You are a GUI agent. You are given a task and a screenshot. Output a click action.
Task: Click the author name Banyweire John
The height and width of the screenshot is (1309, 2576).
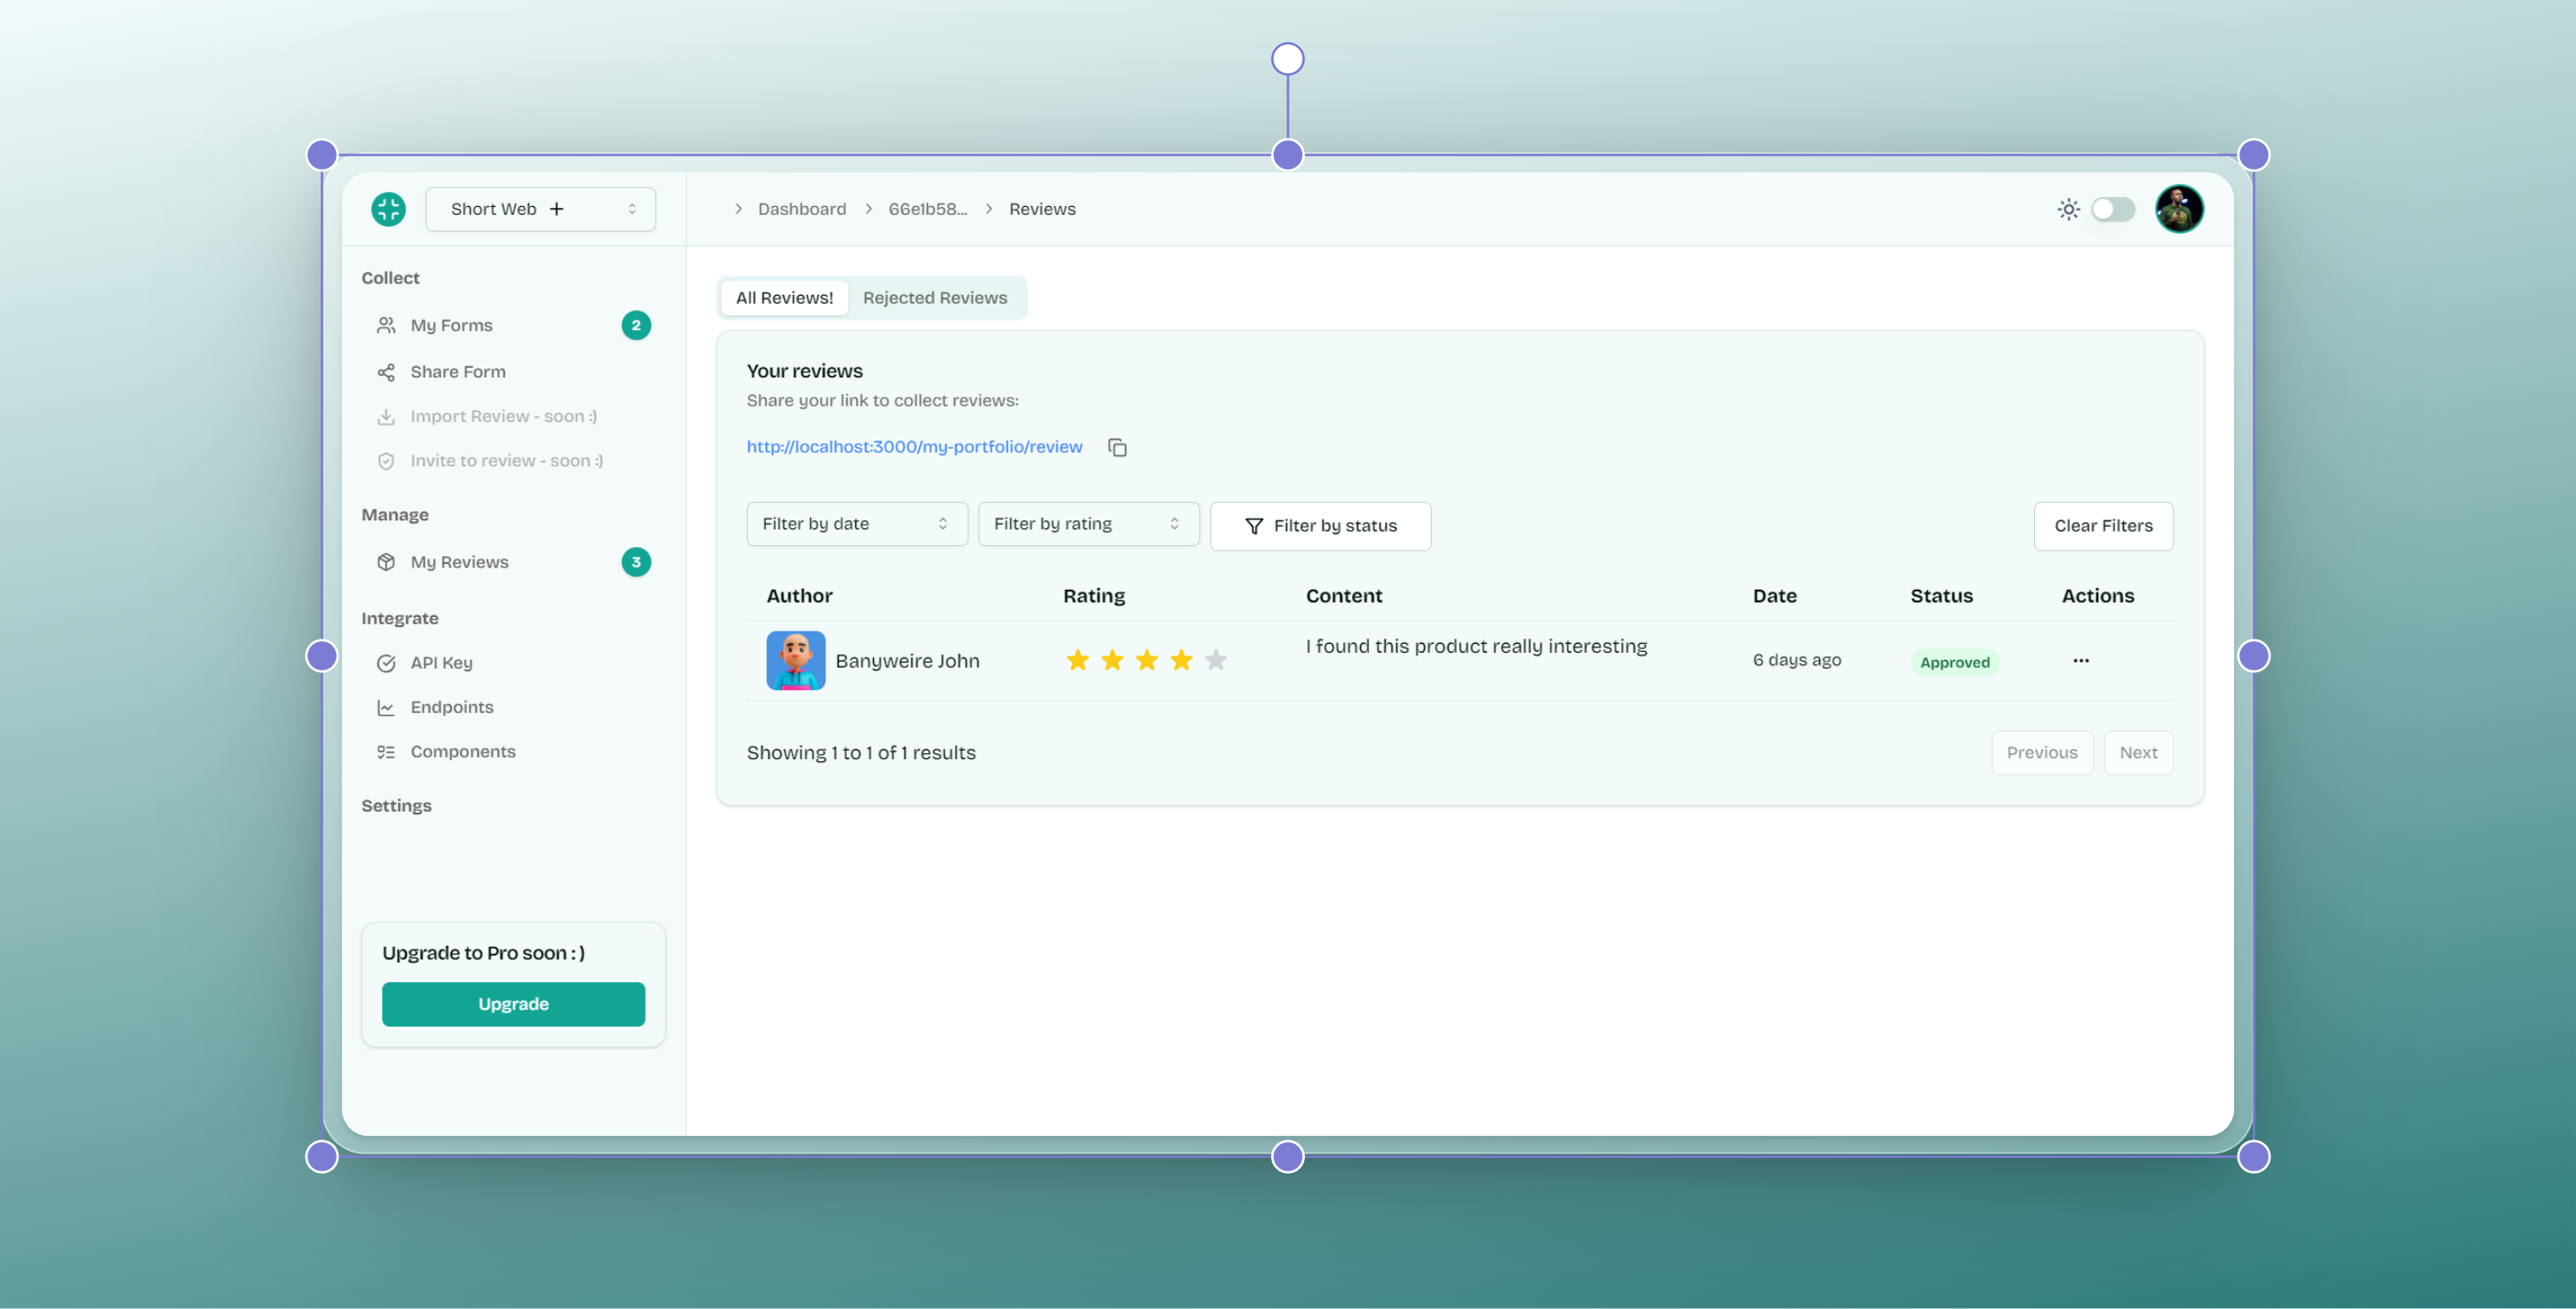(x=907, y=661)
